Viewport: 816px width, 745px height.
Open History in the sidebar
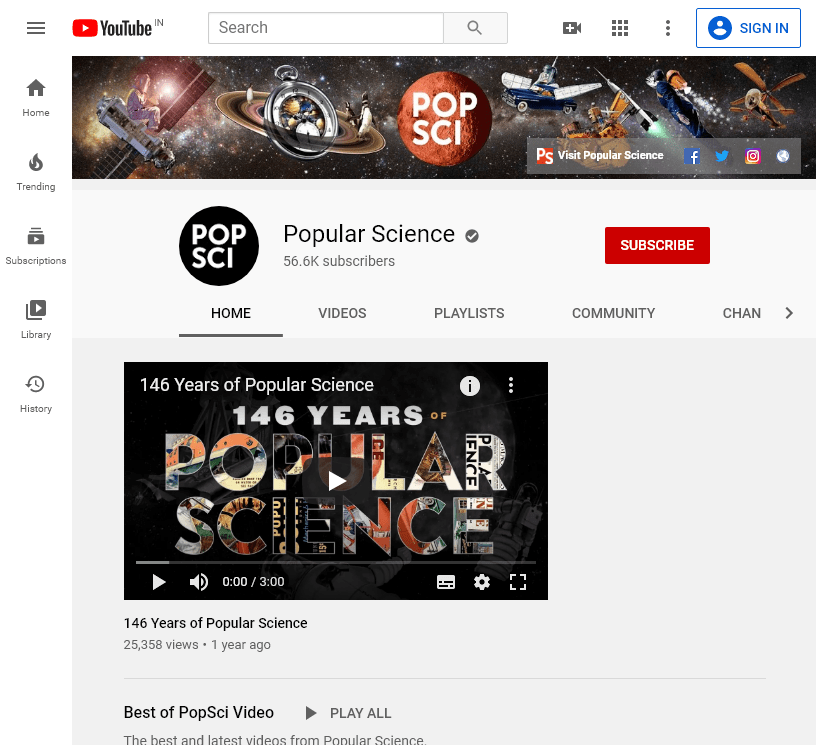coord(36,394)
